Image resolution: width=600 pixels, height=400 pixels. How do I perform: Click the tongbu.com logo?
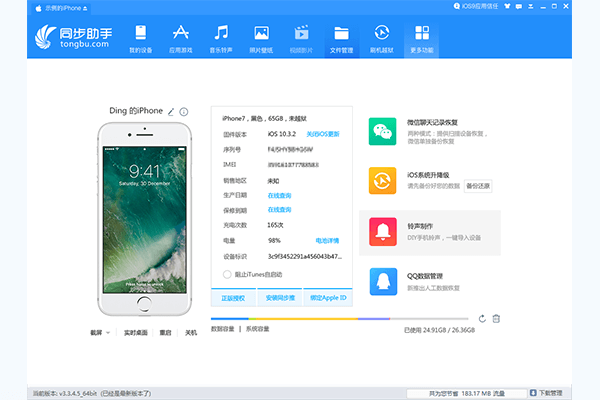pyautogui.click(x=73, y=37)
